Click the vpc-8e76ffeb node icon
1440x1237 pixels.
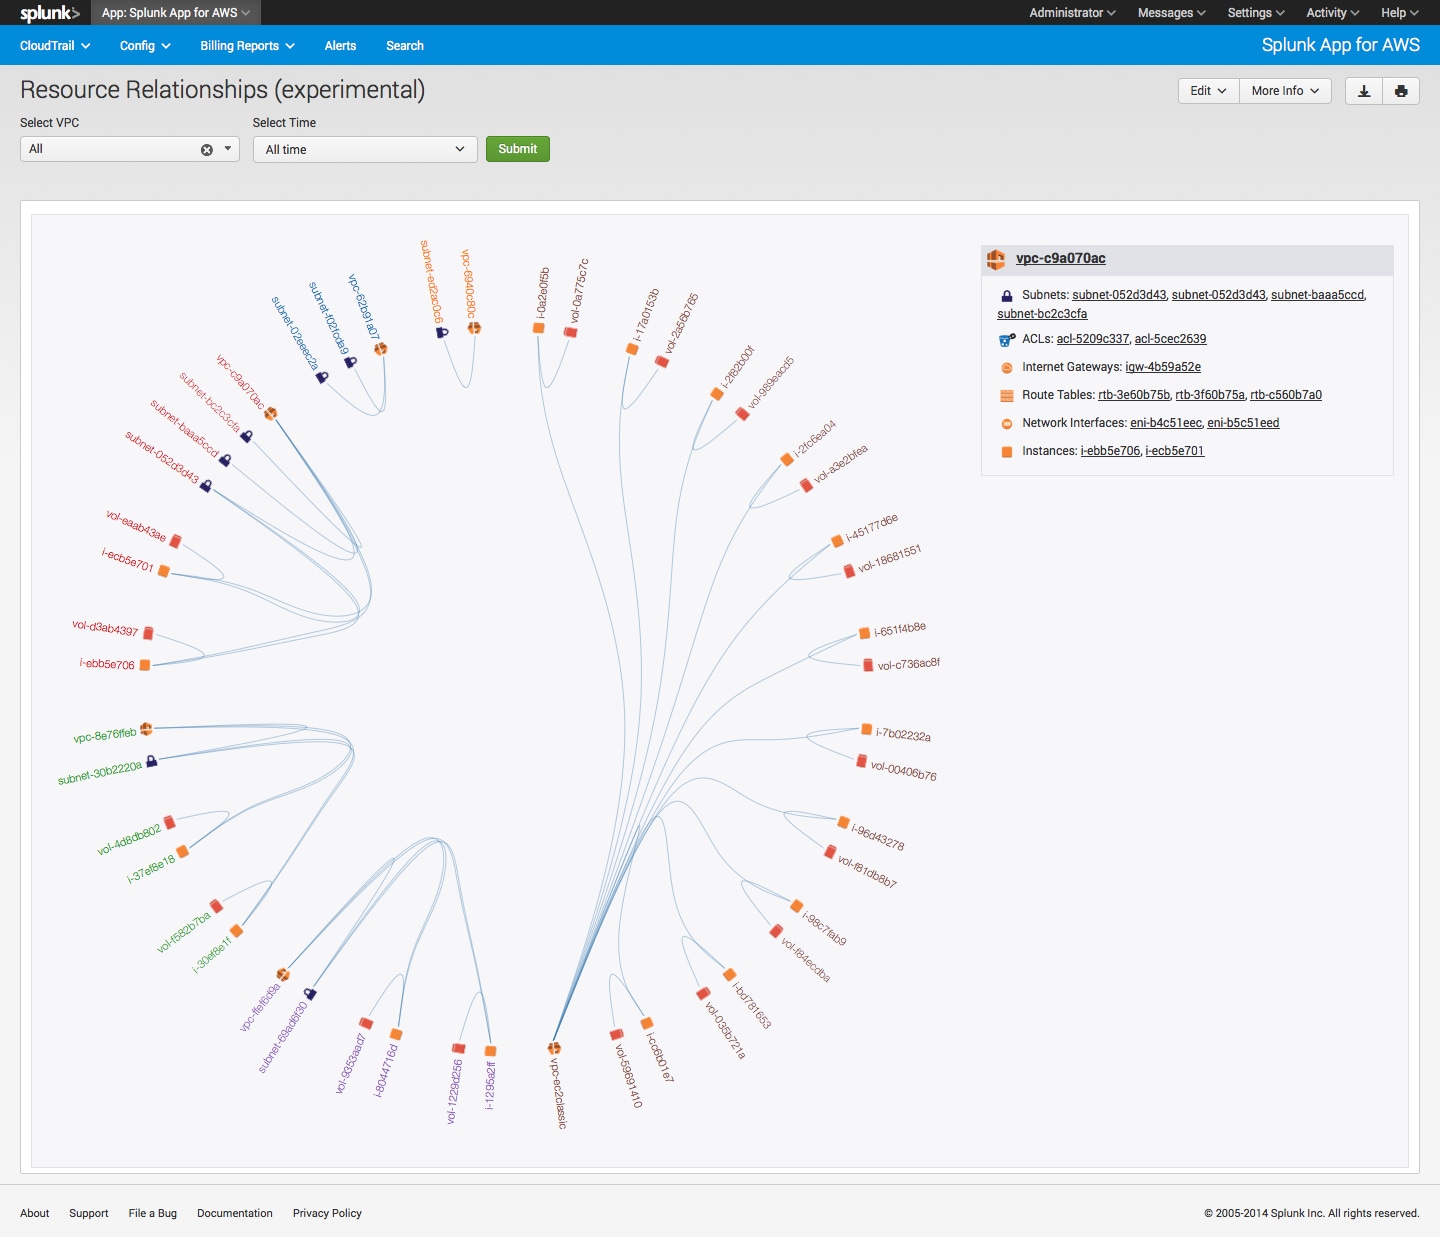(146, 729)
